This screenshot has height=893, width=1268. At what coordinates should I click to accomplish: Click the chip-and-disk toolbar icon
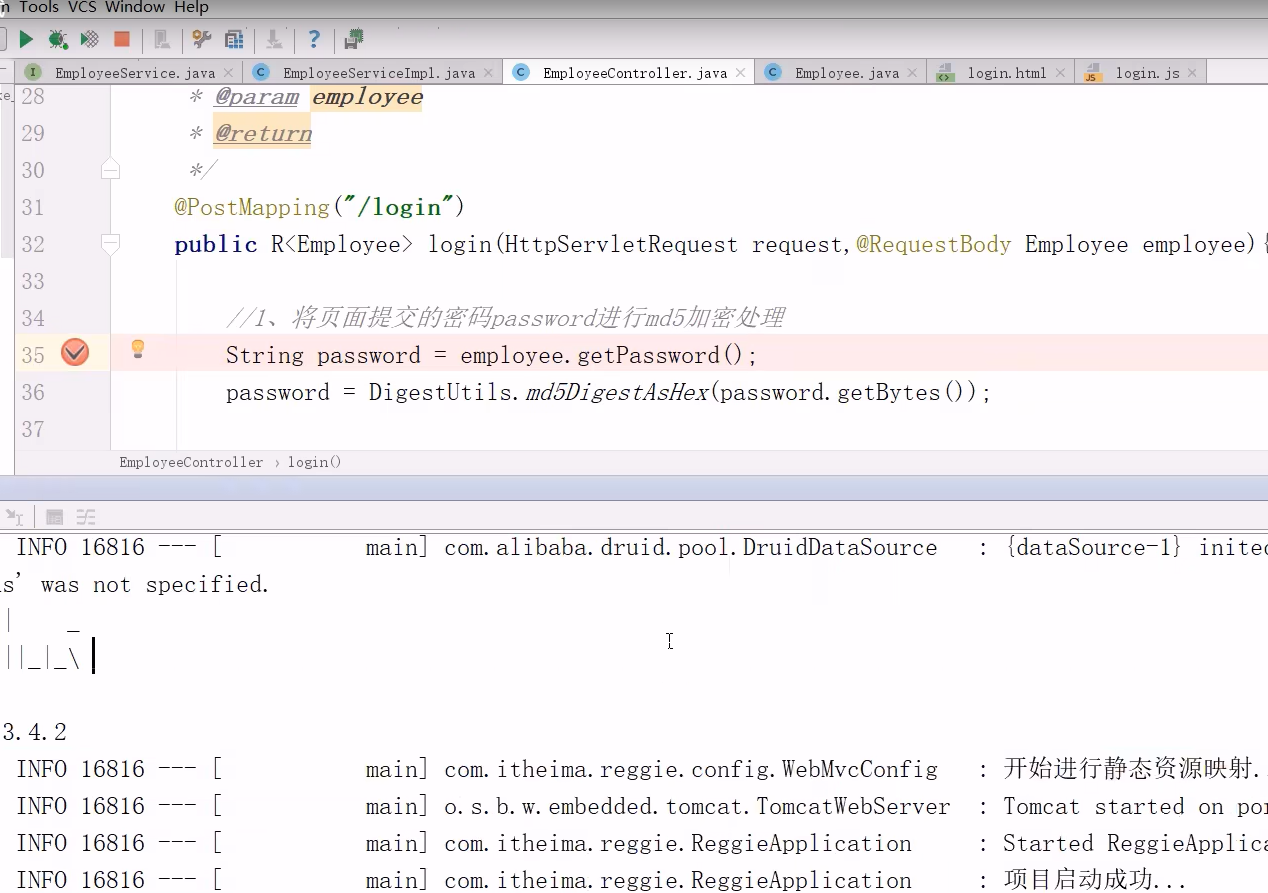point(354,39)
